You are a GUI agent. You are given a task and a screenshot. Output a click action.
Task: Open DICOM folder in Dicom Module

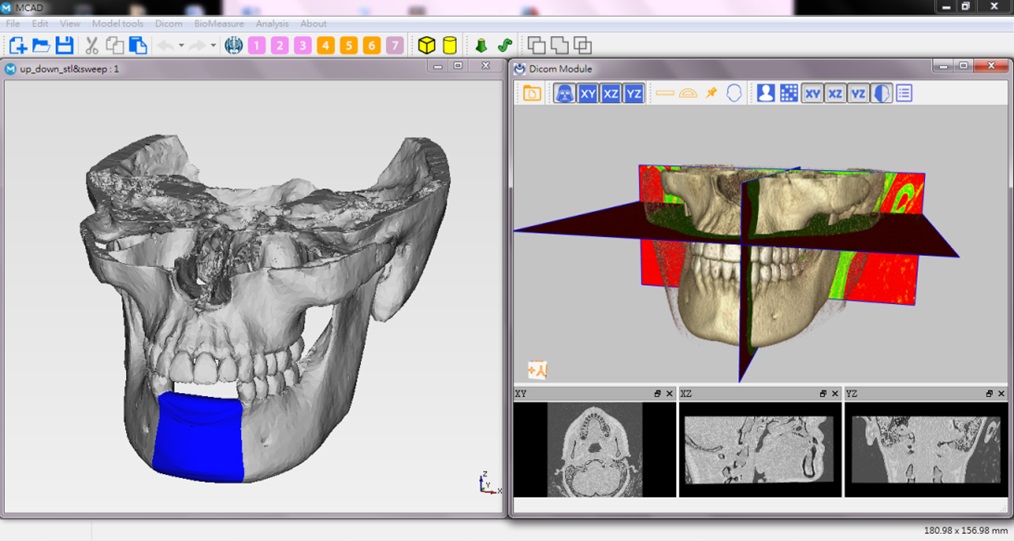[532, 93]
